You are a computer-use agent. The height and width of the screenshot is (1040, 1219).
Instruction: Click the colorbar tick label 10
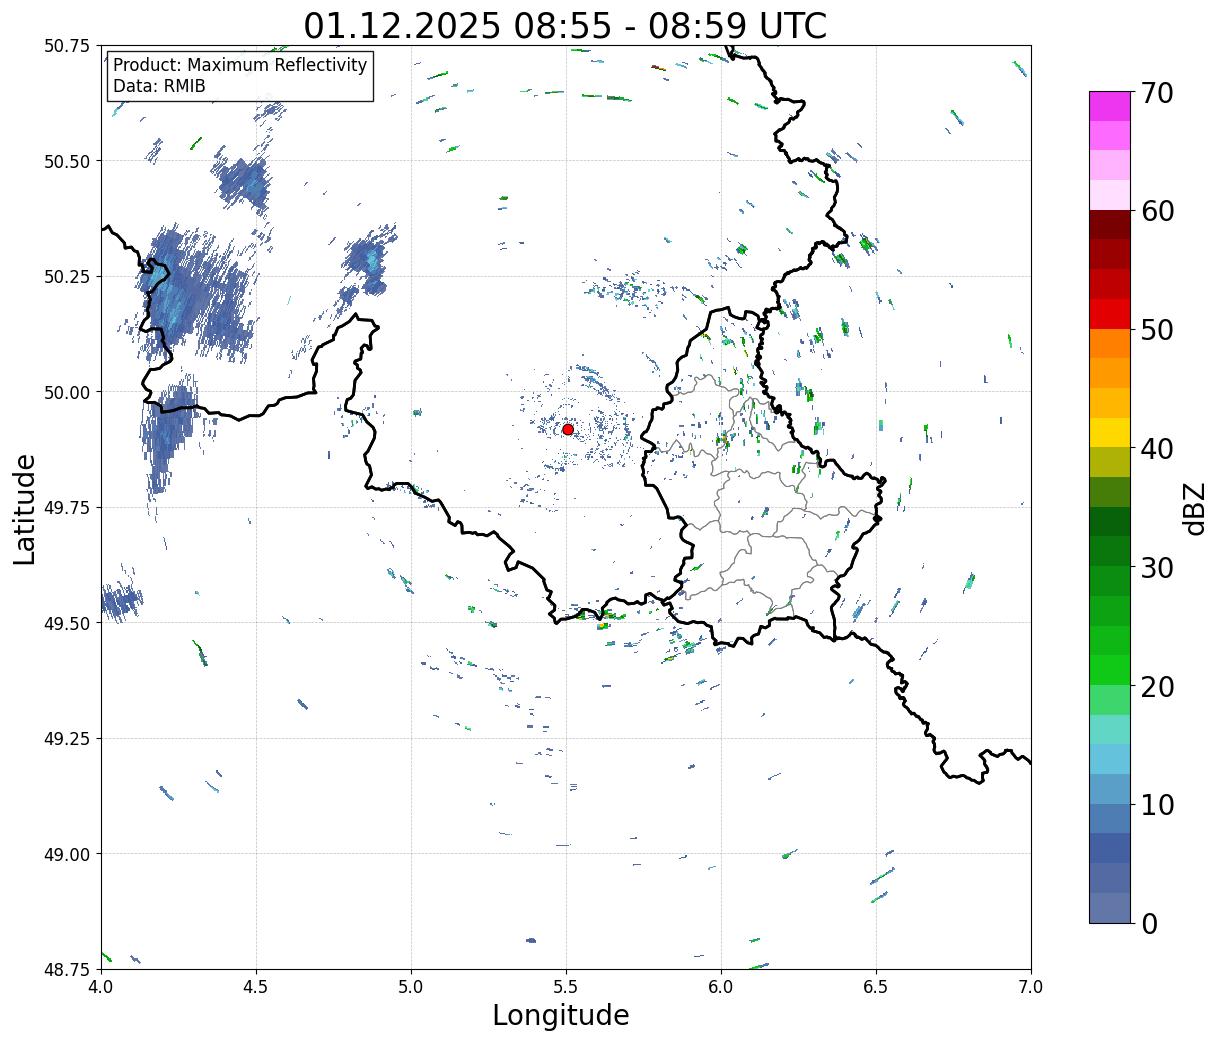coord(1156,804)
